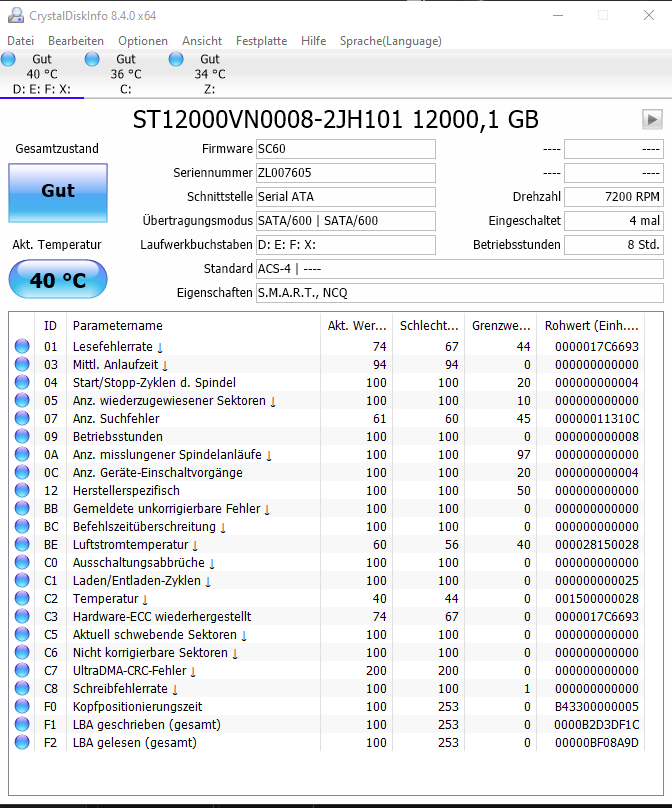
Task: Click status icon of Geräte-Einschaltvorgänge row
Action: click(x=22, y=473)
